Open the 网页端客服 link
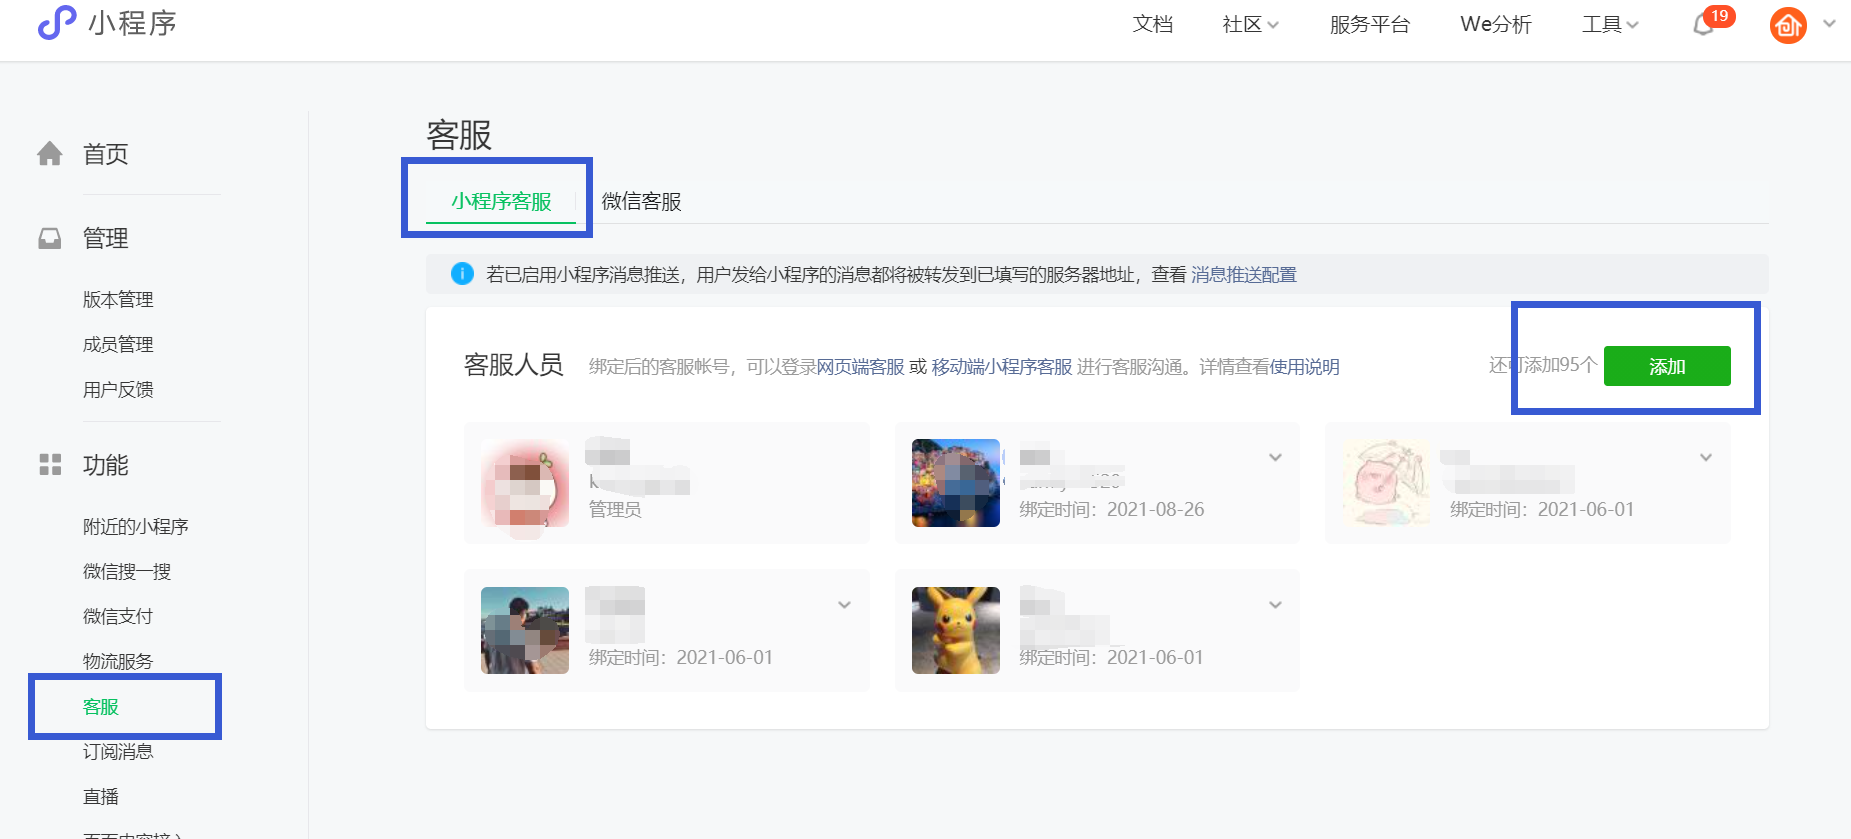The height and width of the screenshot is (839, 1851). (x=860, y=367)
